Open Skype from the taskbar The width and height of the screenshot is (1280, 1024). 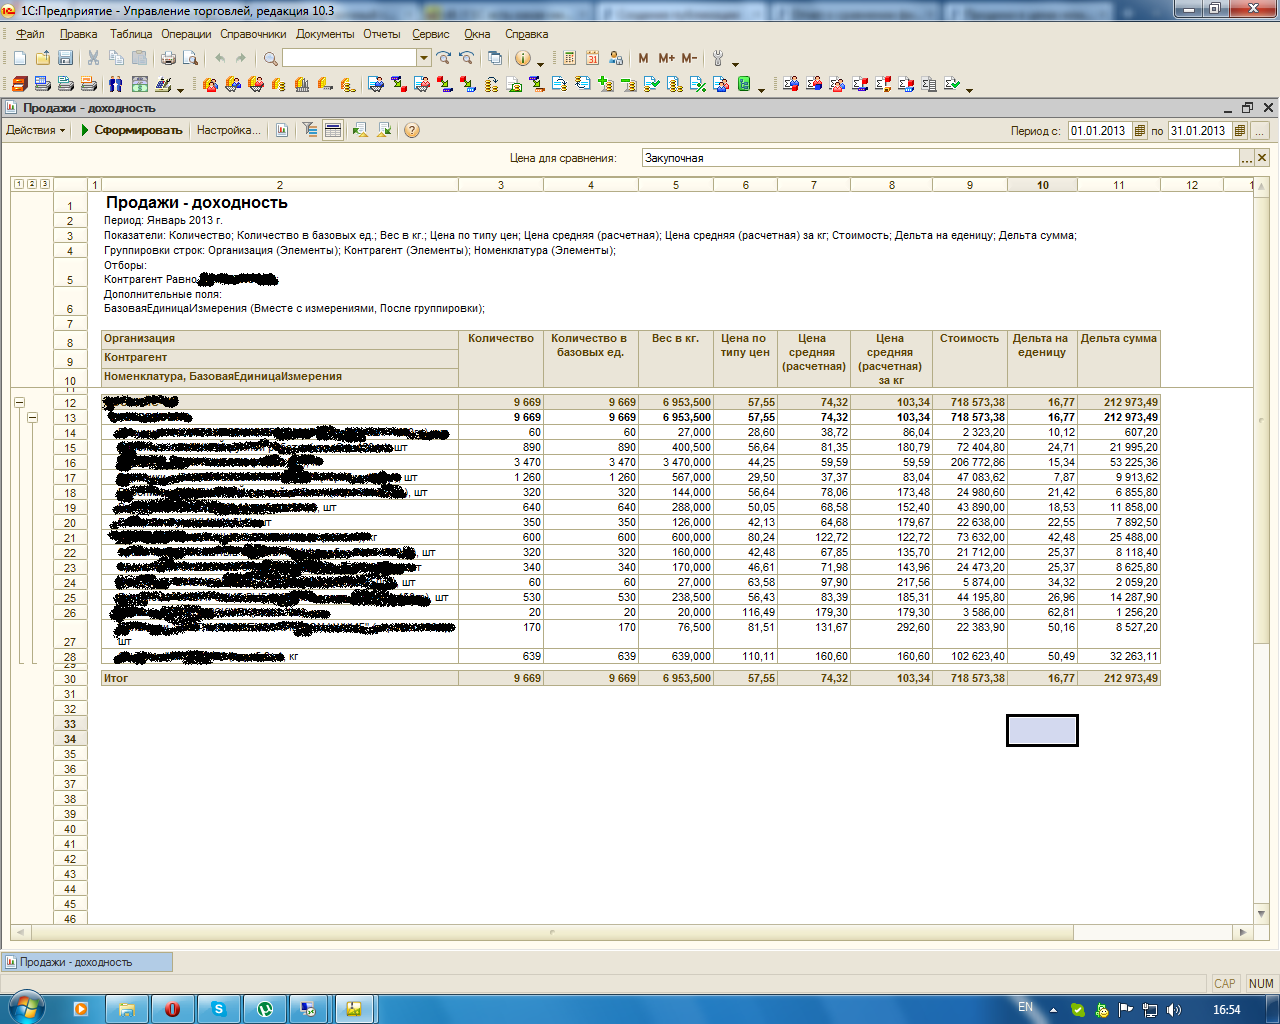218,1009
